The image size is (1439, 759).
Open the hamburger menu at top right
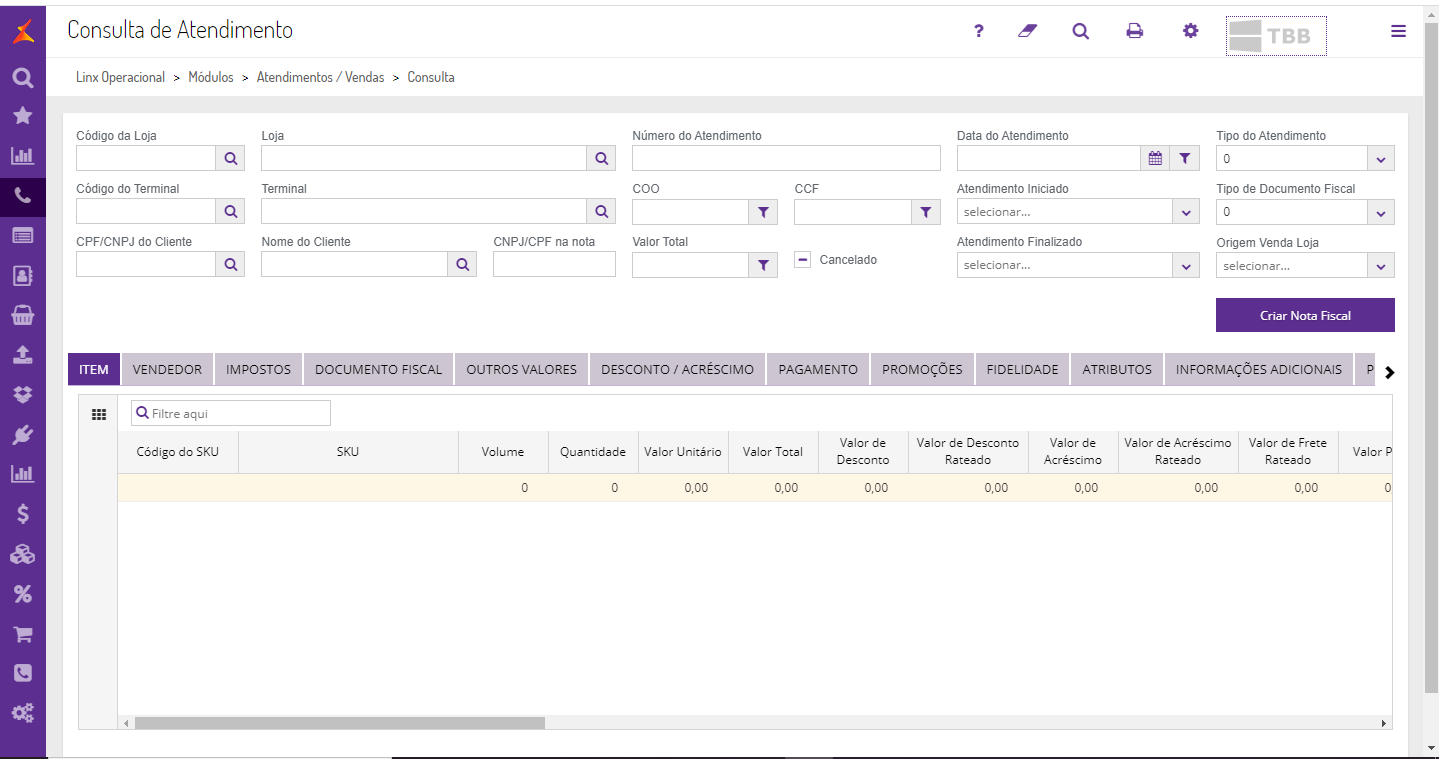pyautogui.click(x=1398, y=31)
